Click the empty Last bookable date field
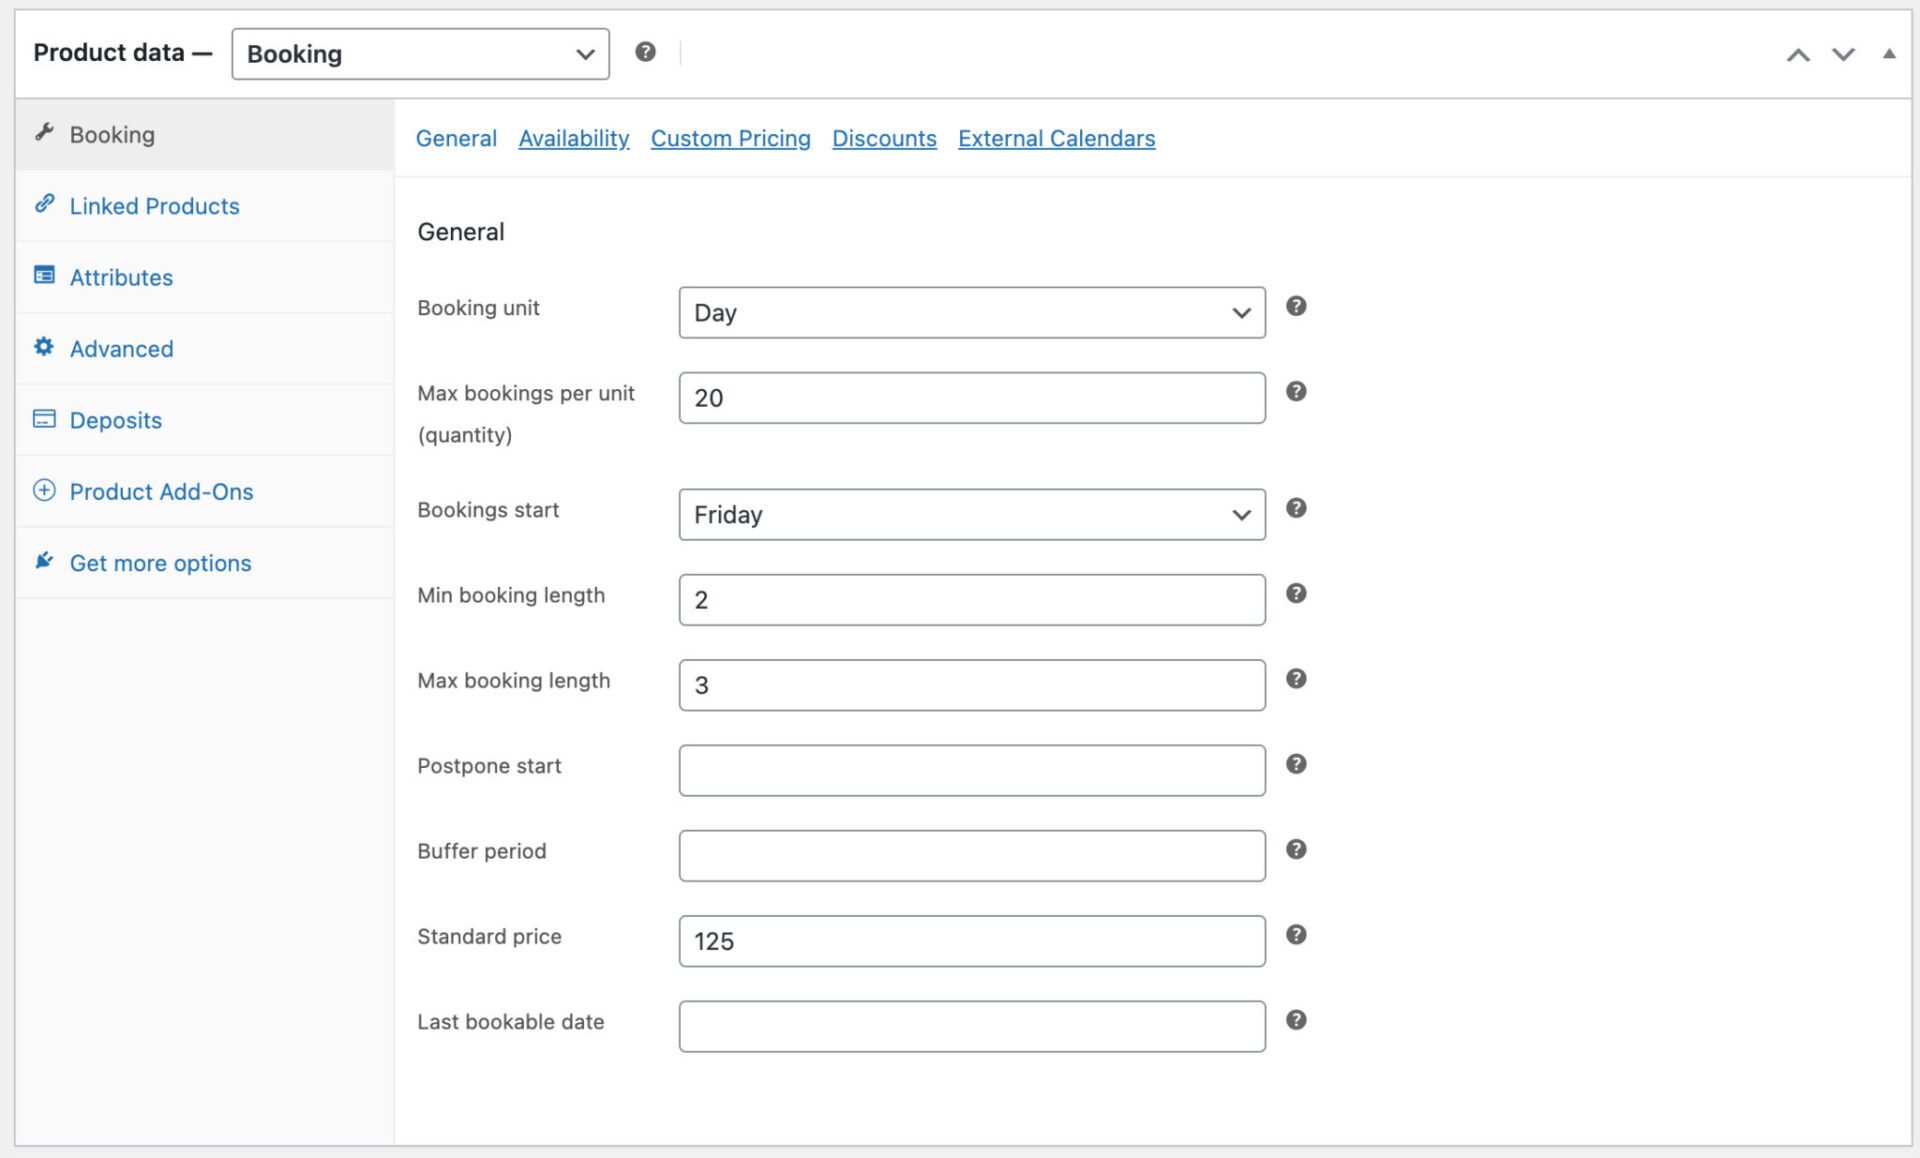The width and height of the screenshot is (1920, 1158). (972, 1026)
